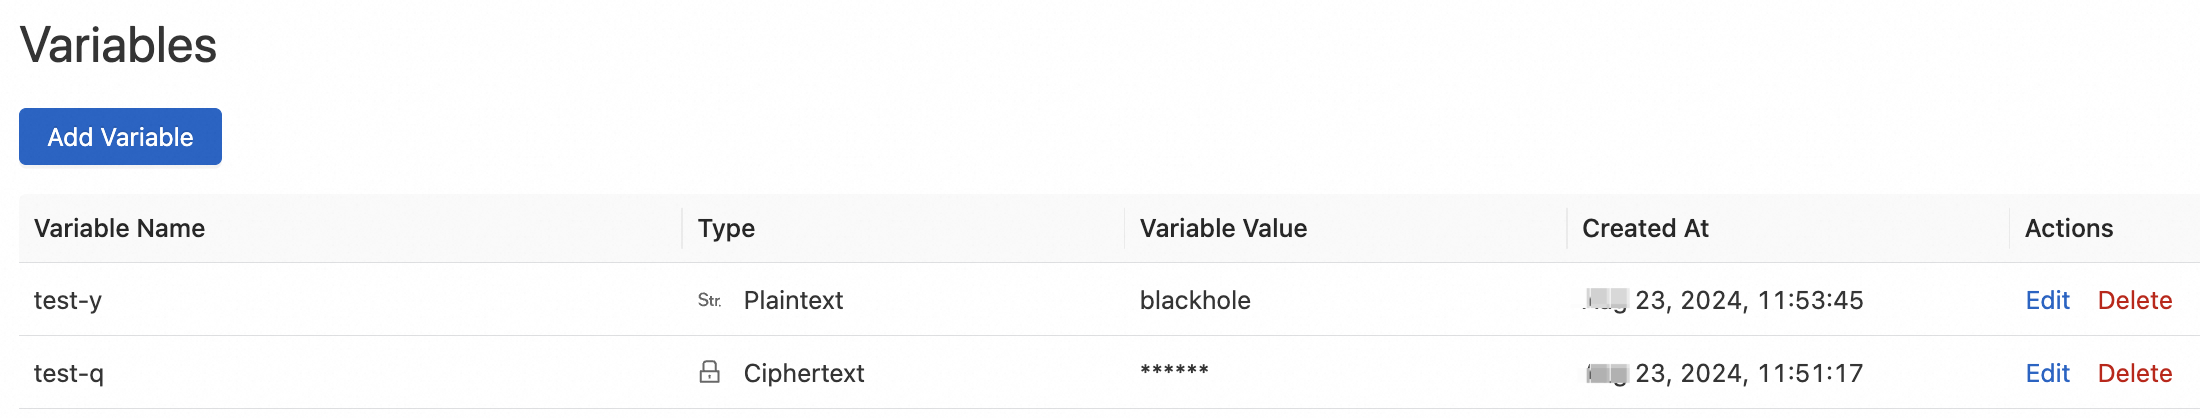
Task: Click the Str. plaintext type icon
Action: tap(709, 300)
